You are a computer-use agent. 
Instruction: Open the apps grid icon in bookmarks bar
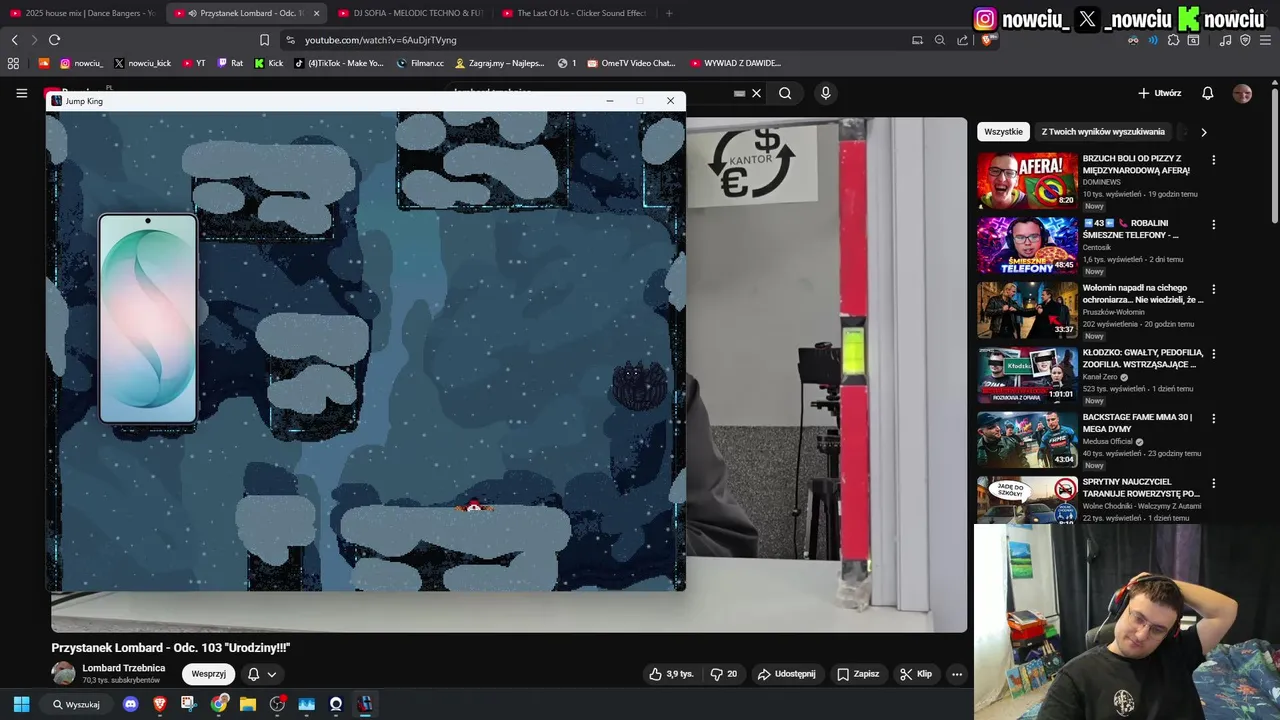click(13, 63)
